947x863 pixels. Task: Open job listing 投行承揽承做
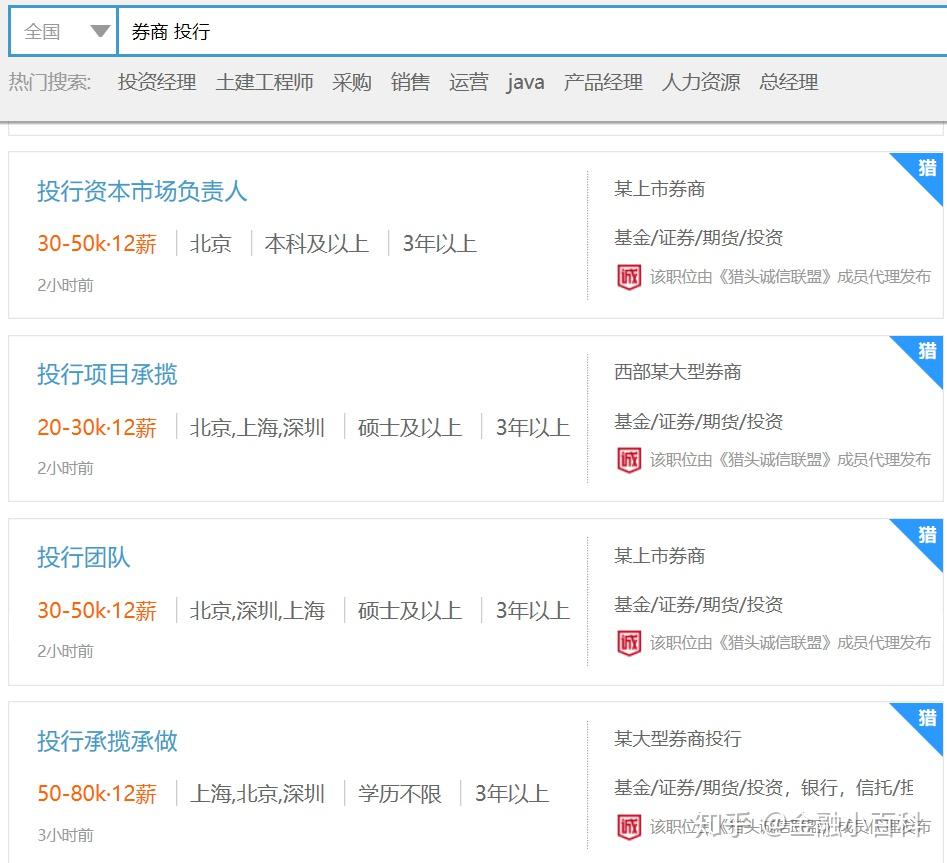coord(107,741)
